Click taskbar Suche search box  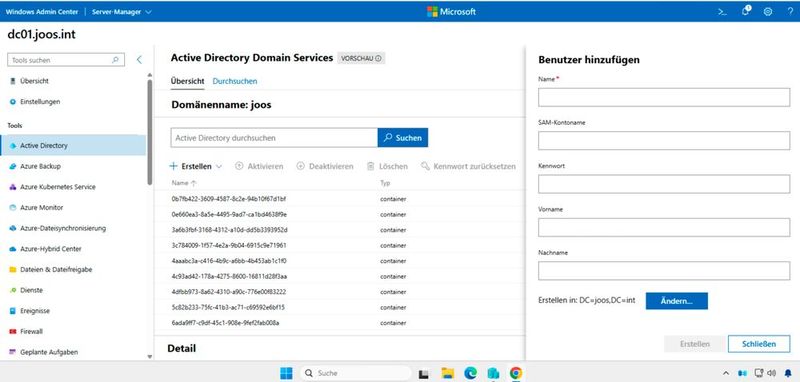coord(355,373)
